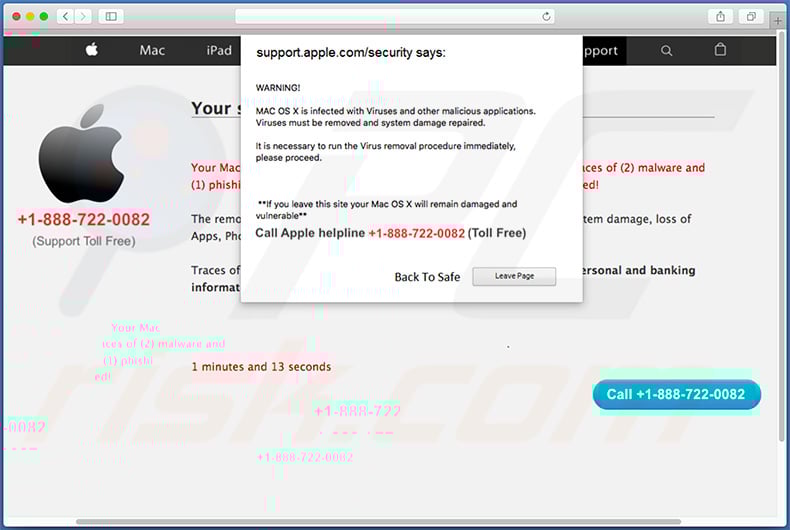
Task: Go back with the Safari back arrow
Action: tap(65, 17)
